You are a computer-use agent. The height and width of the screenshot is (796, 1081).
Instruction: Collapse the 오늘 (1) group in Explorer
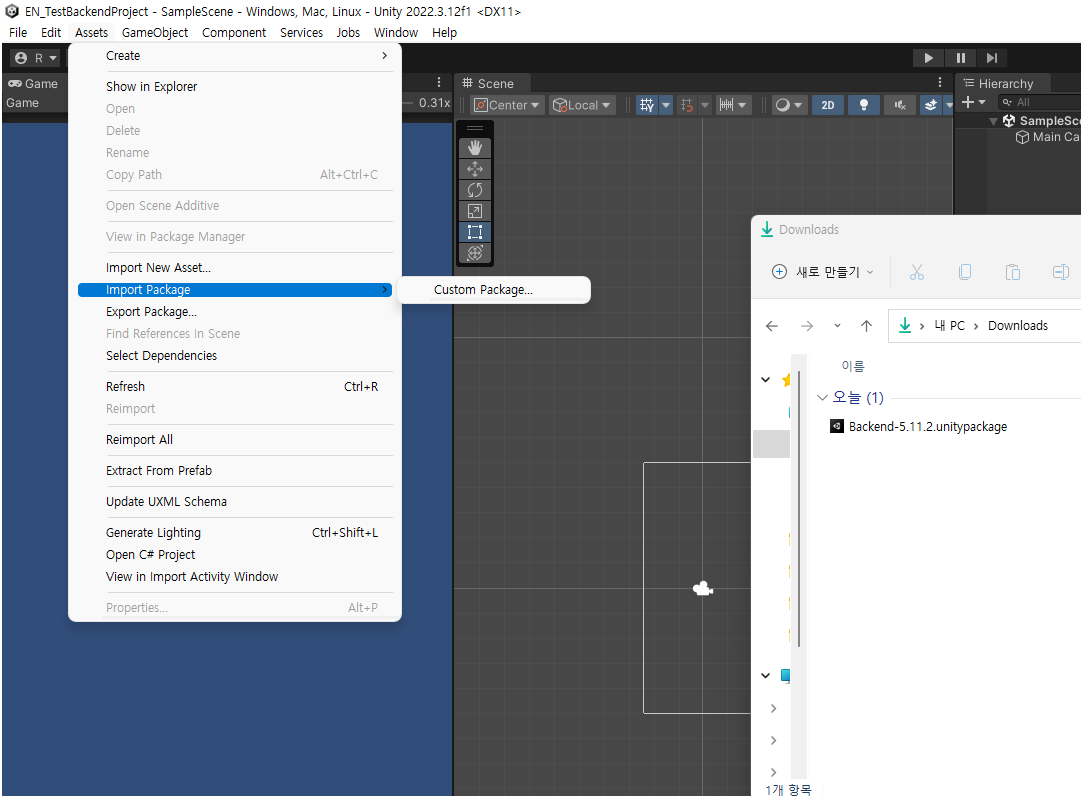coord(822,398)
